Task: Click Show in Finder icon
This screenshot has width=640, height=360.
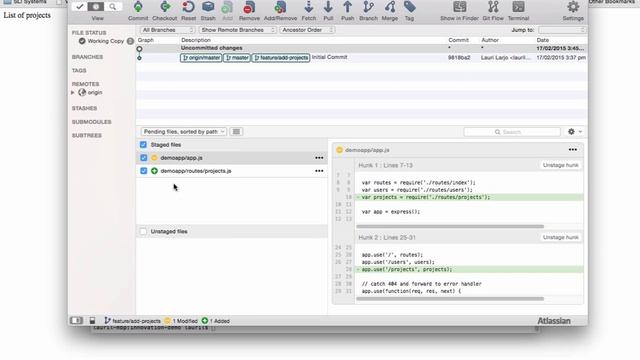Action: click(x=460, y=7)
